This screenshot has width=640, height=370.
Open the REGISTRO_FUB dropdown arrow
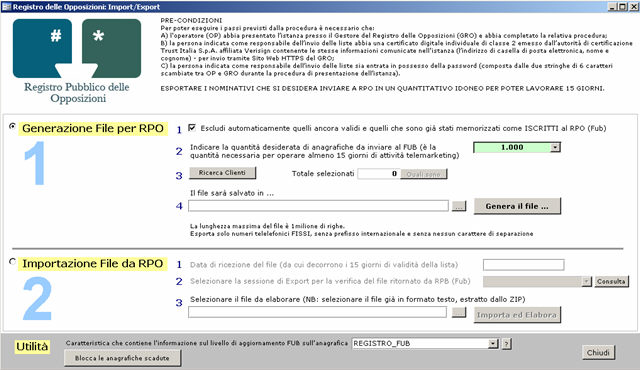(493, 343)
